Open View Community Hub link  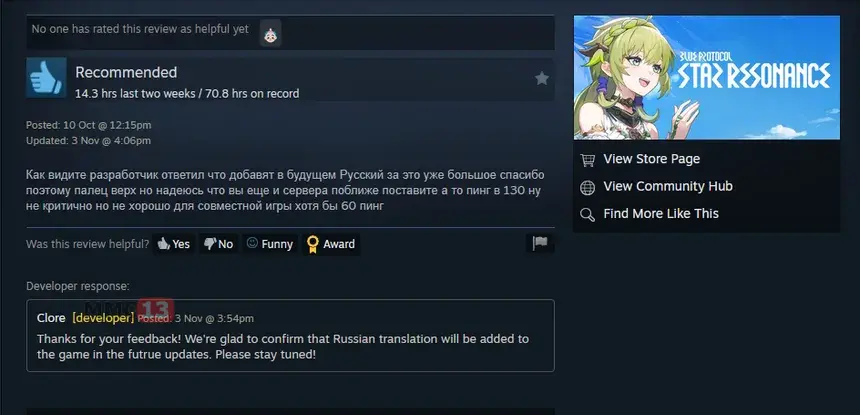668,186
